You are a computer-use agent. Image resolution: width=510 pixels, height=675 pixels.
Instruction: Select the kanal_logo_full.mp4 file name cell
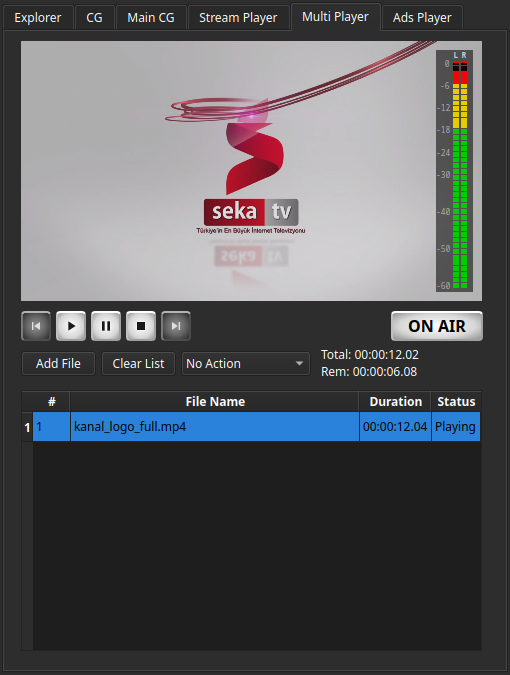[215, 427]
